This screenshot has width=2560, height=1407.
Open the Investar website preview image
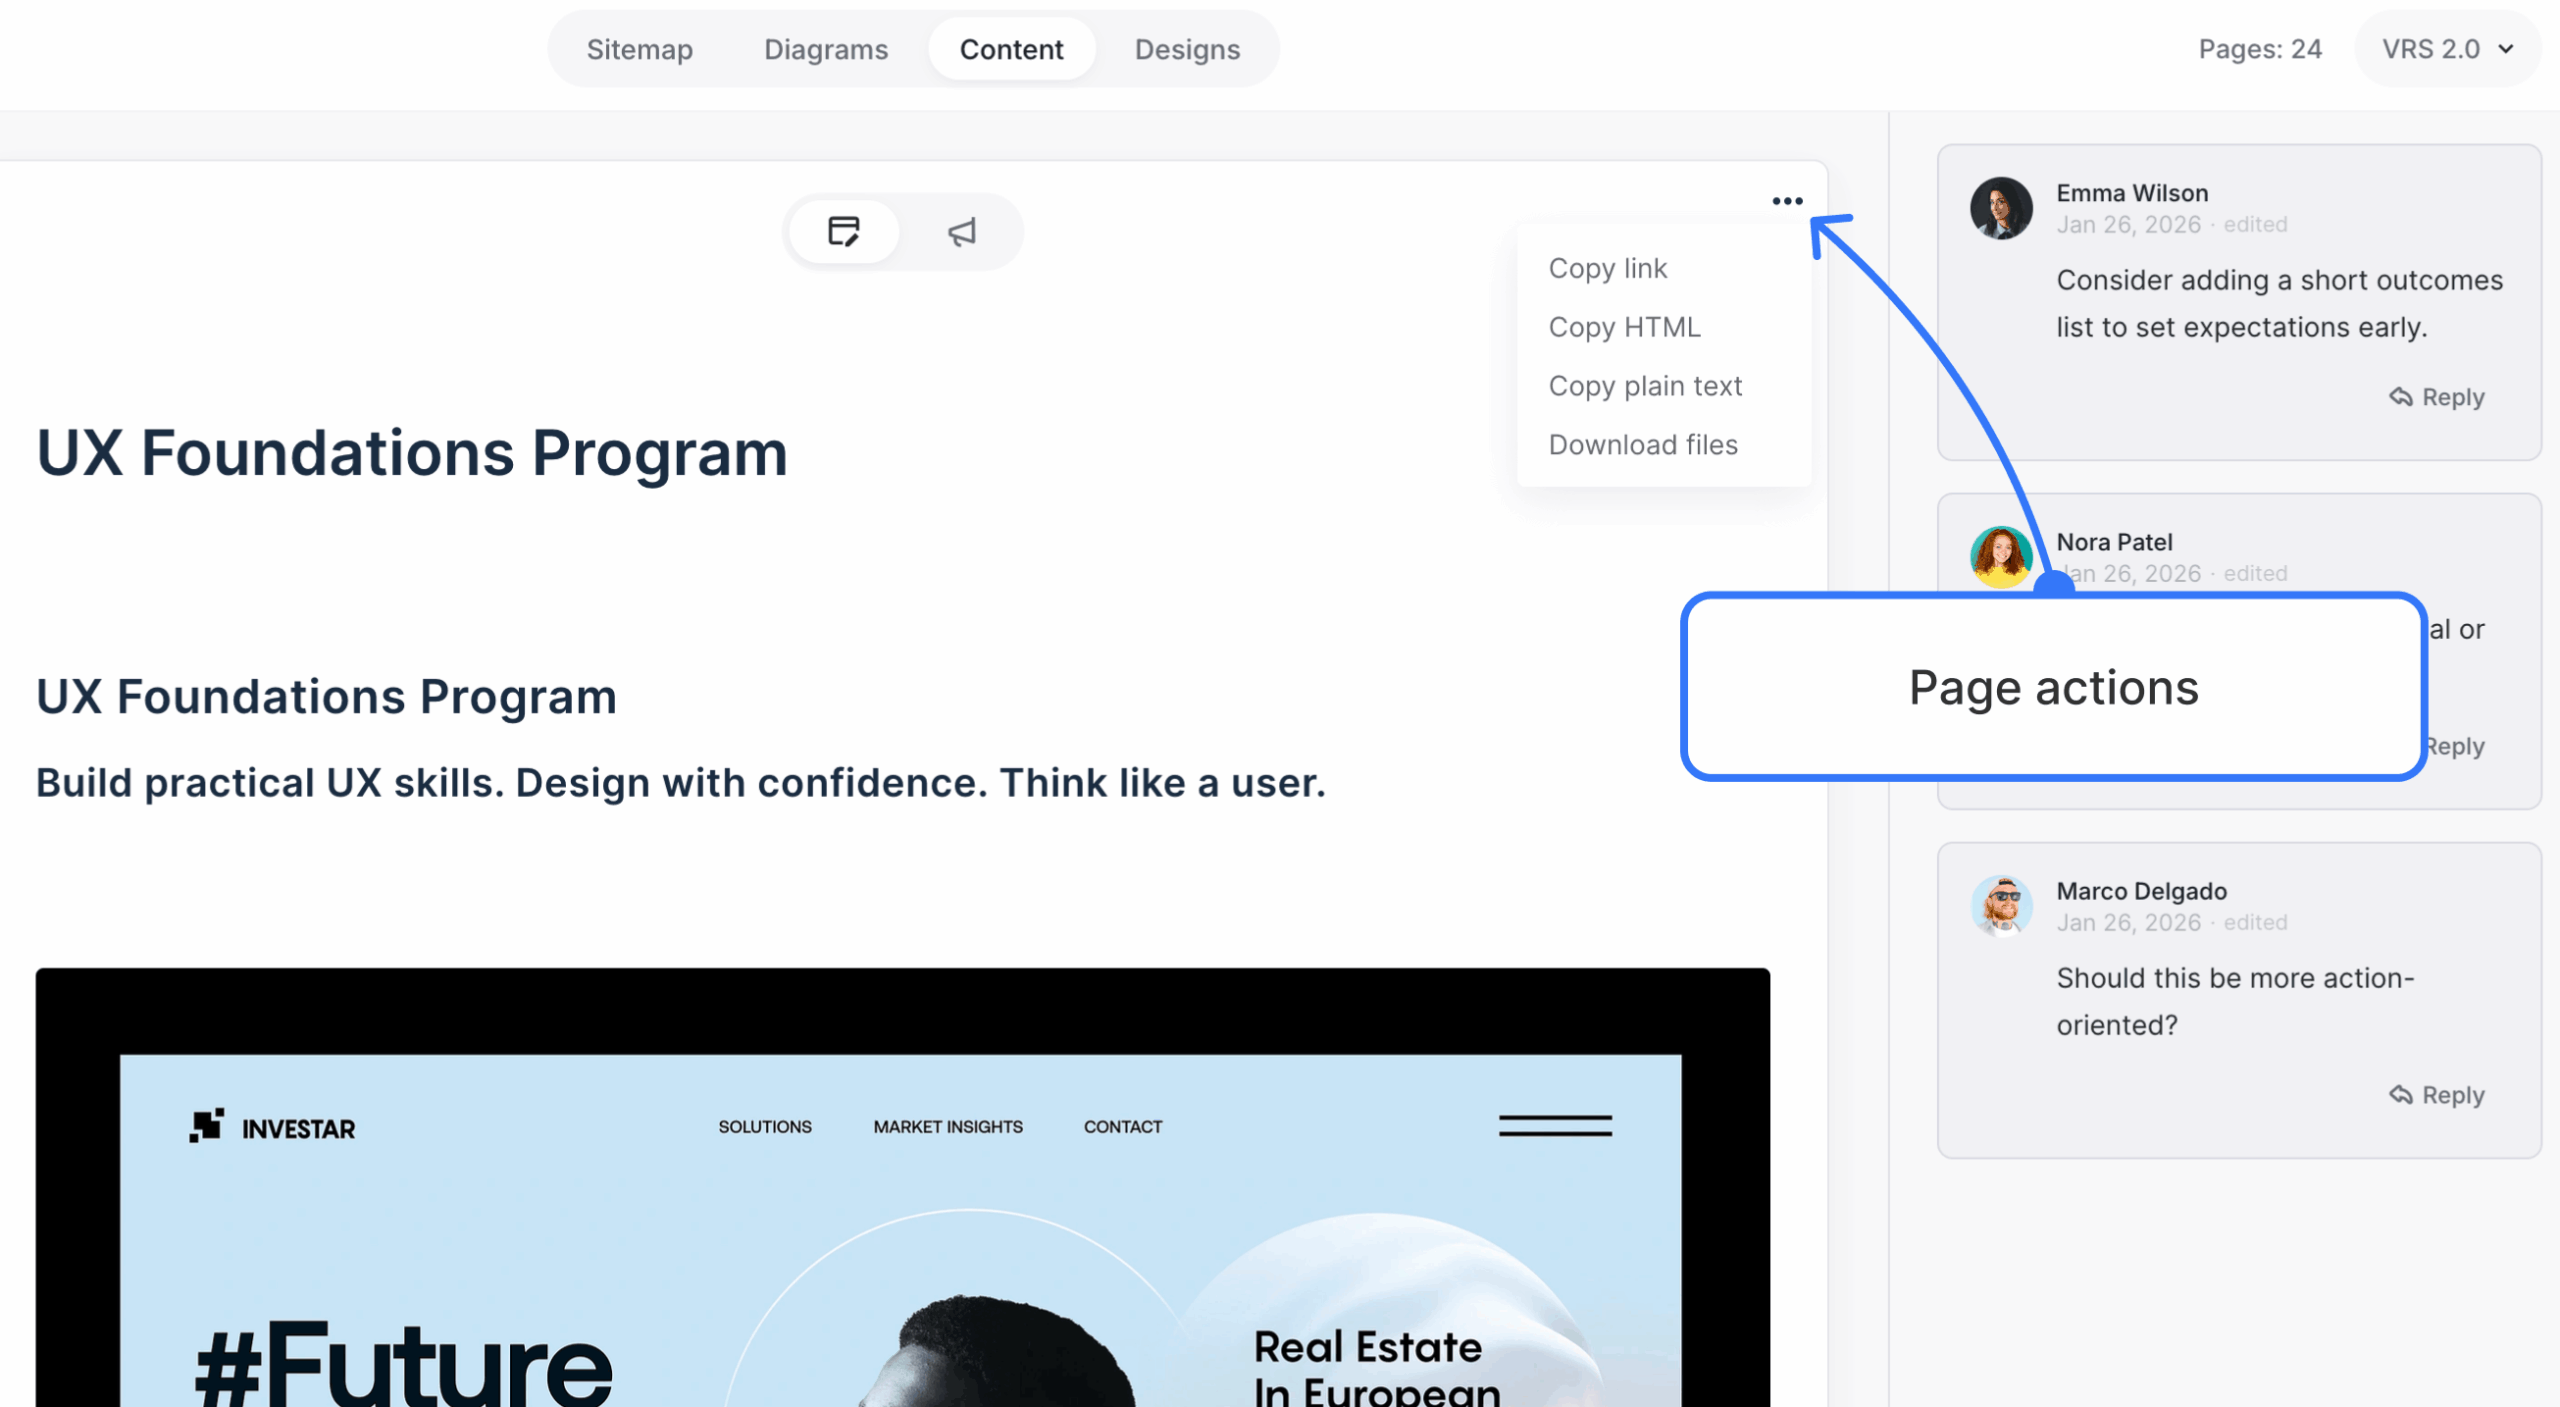903,1187
